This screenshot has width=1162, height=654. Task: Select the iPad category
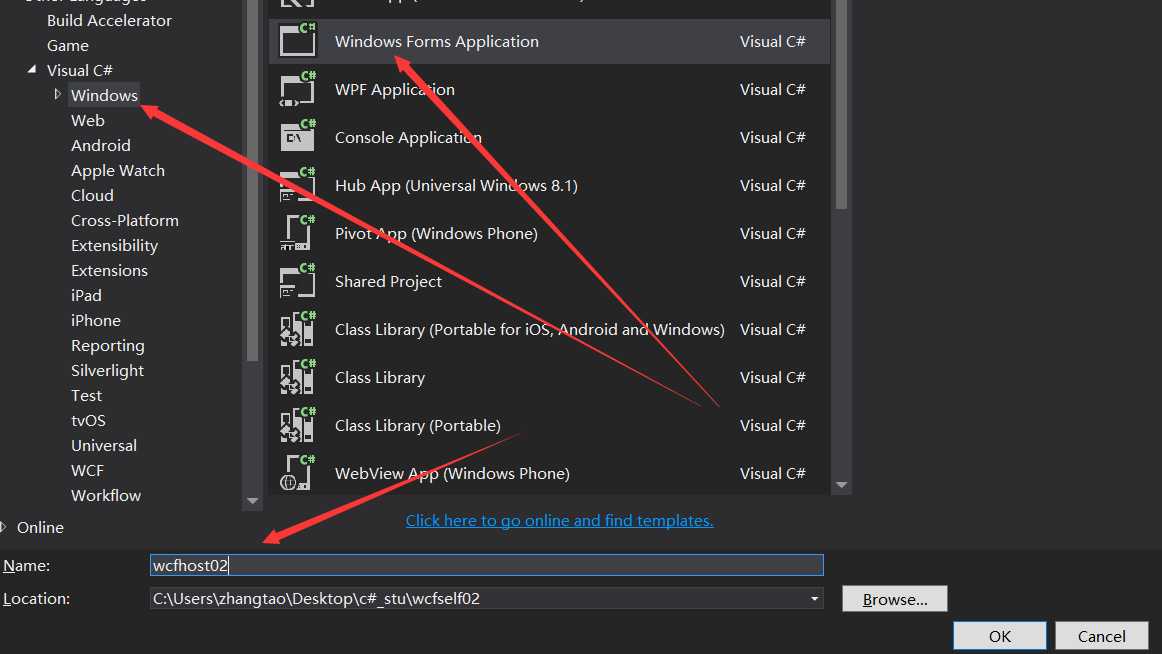86,296
